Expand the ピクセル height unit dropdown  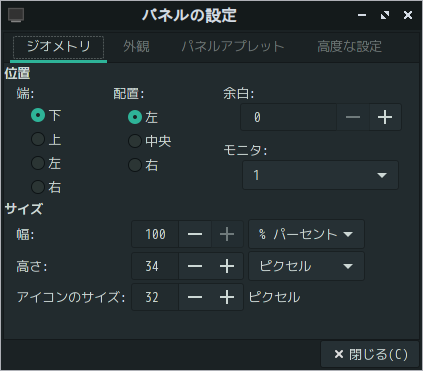pyautogui.click(x=306, y=266)
